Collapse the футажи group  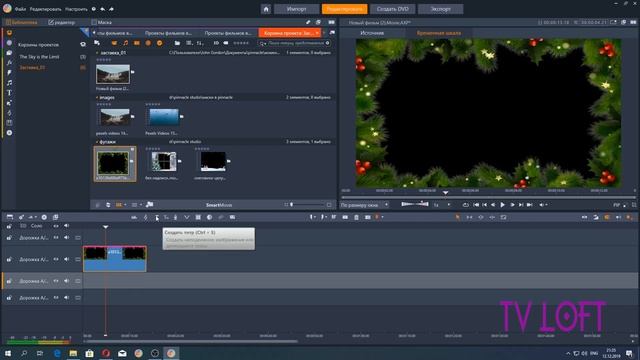97,142
